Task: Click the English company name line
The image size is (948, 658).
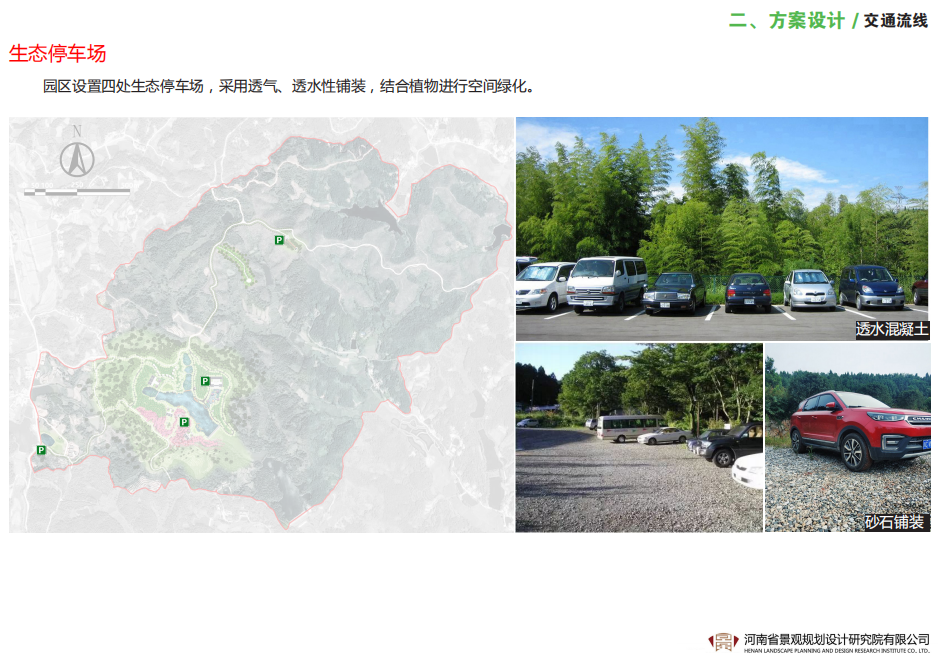Action: pyautogui.click(x=836, y=650)
